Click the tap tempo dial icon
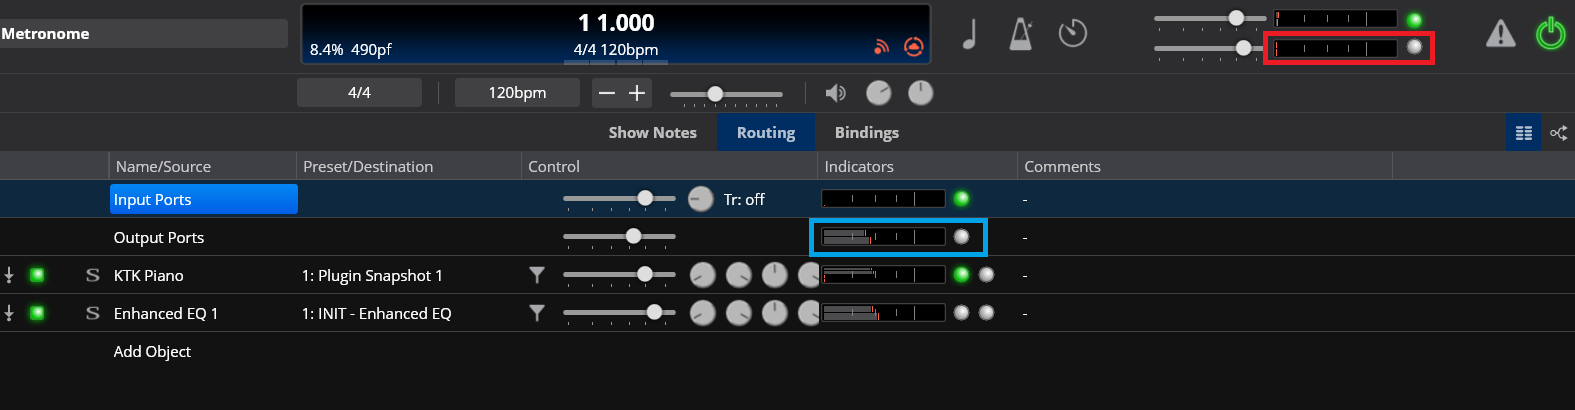 click(x=1072, y=34)
